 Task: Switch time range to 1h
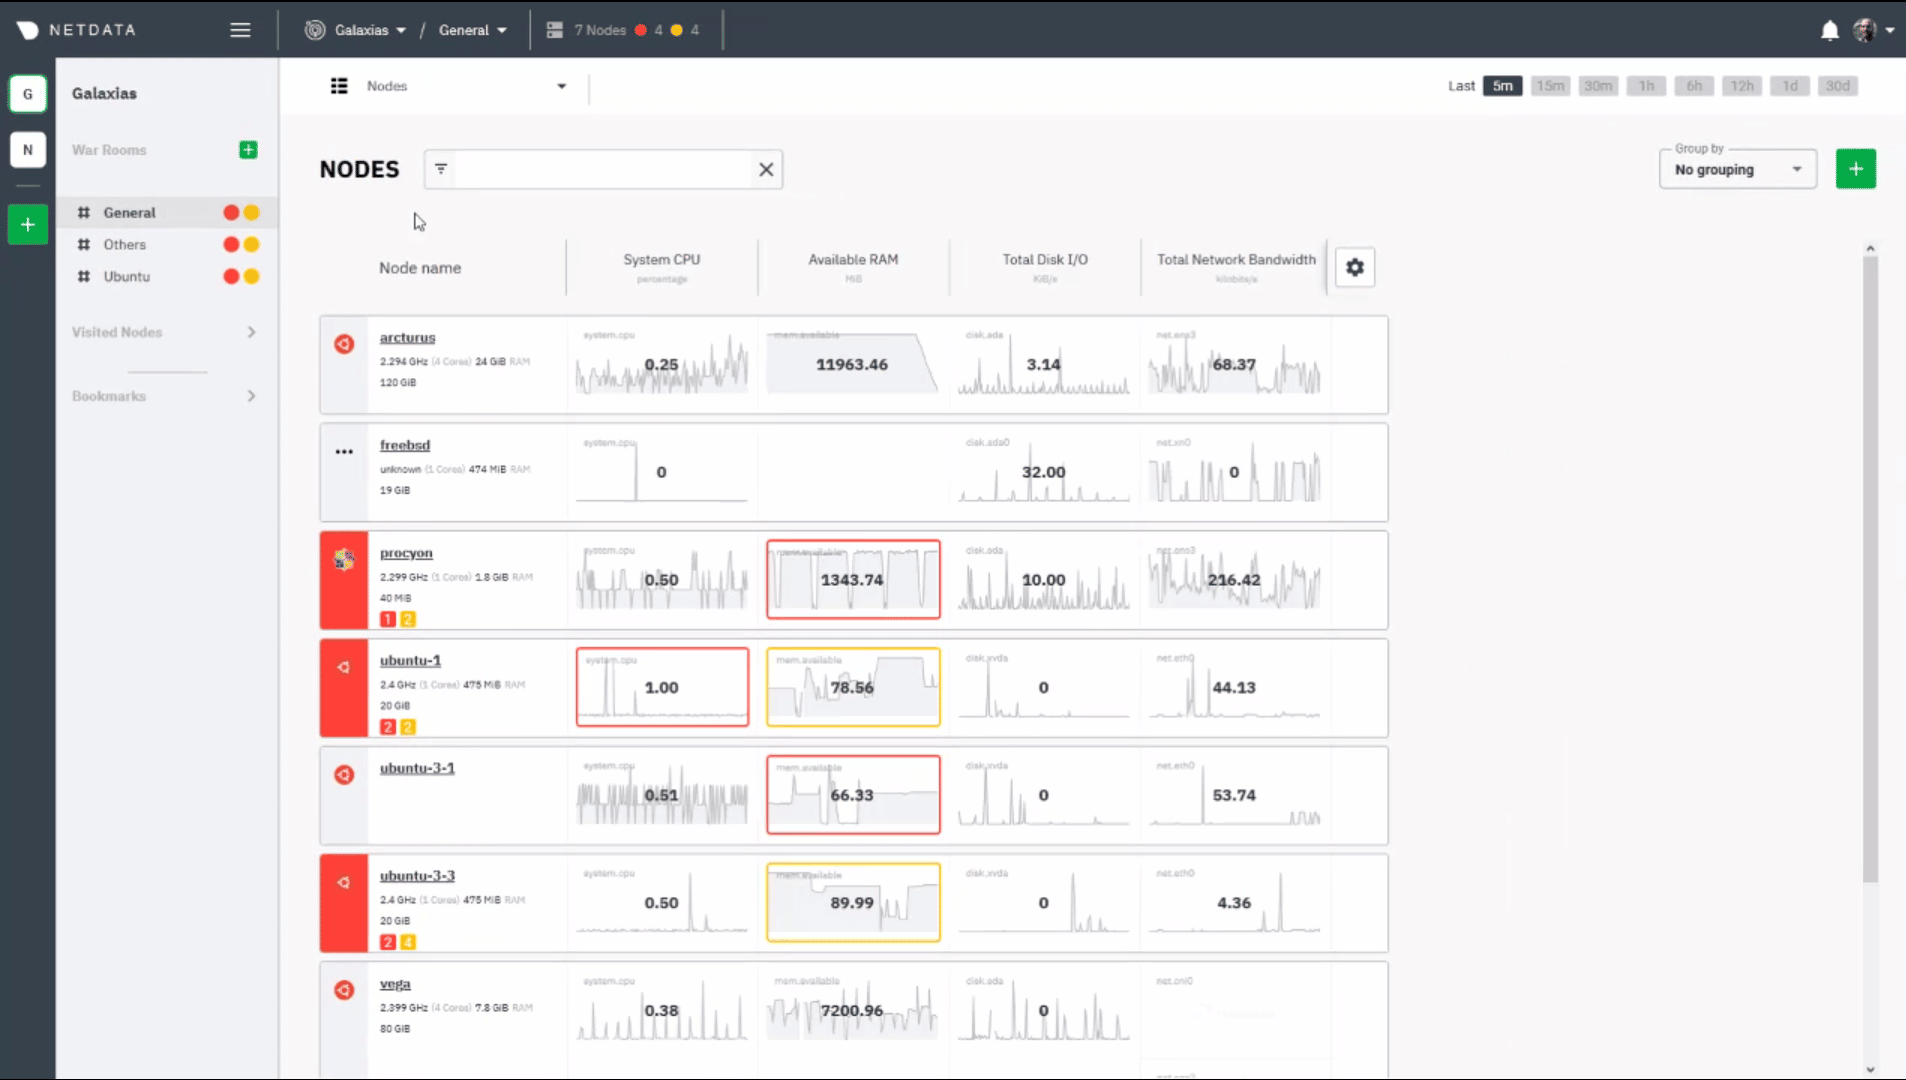click(1646, 86)
